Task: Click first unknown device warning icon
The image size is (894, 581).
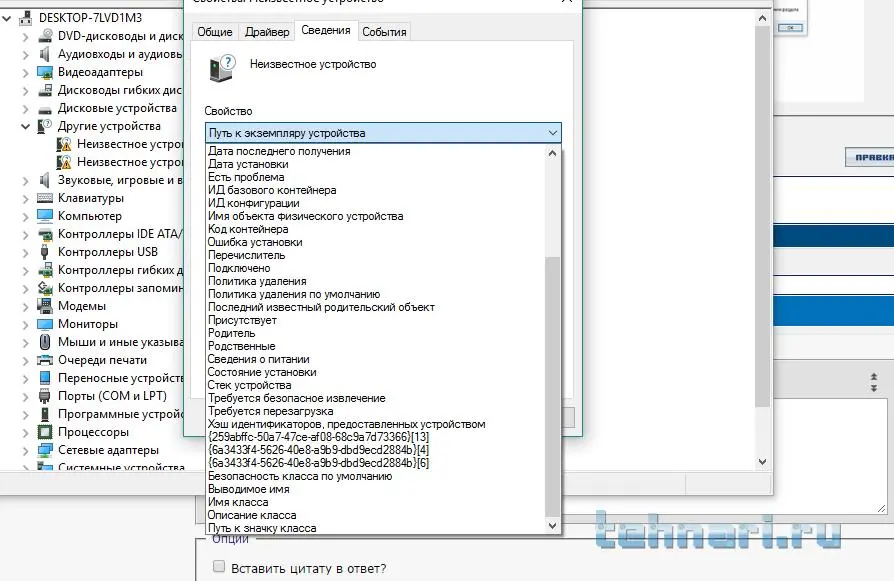Action: [x=64, y=144]
